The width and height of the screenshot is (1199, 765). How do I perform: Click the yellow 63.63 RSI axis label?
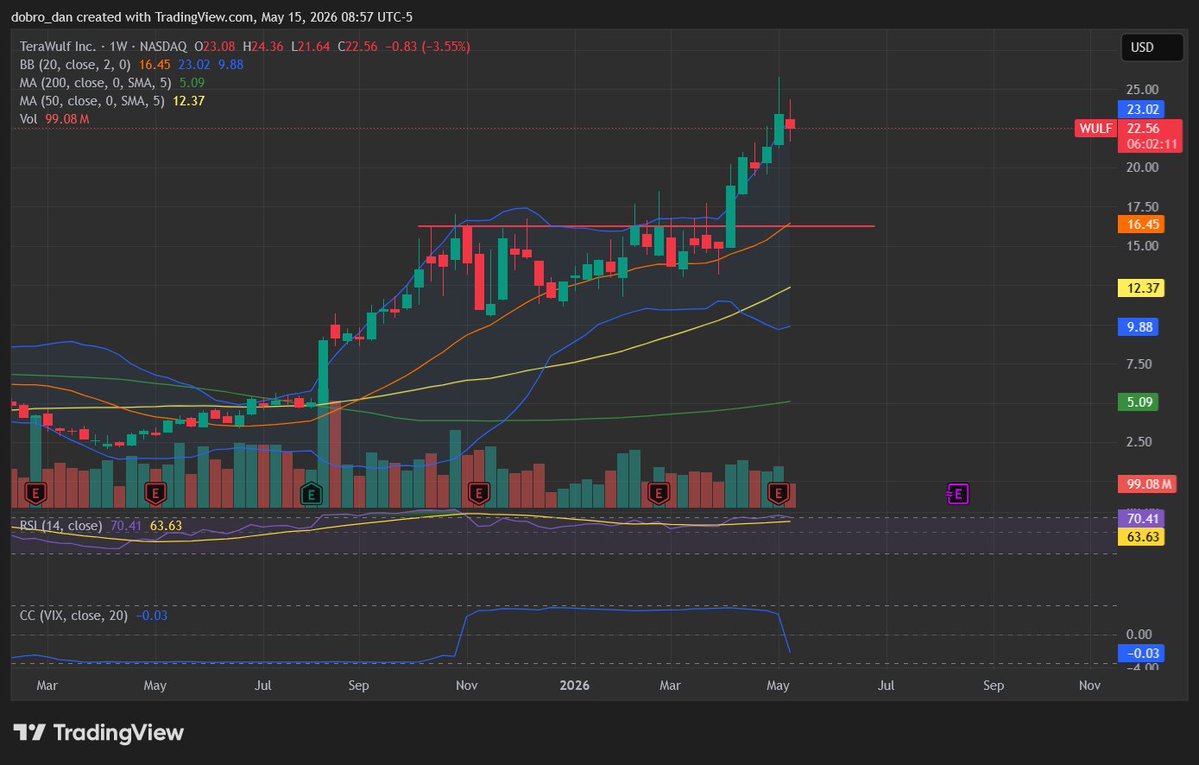(1142, 537)
